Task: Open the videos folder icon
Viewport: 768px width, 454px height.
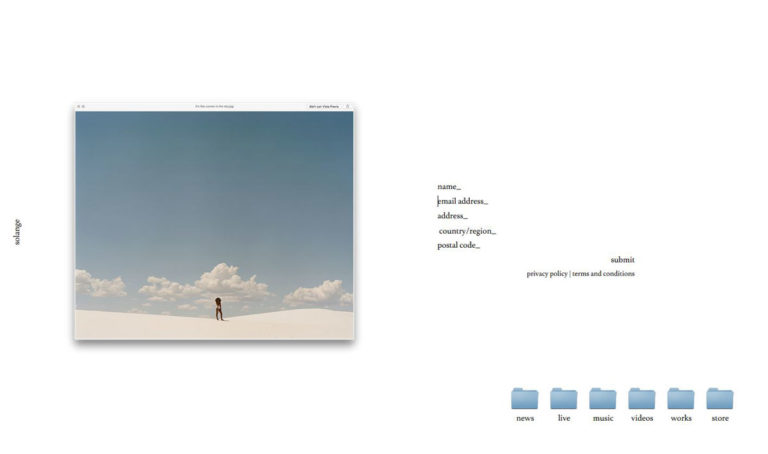Action: 642,399
